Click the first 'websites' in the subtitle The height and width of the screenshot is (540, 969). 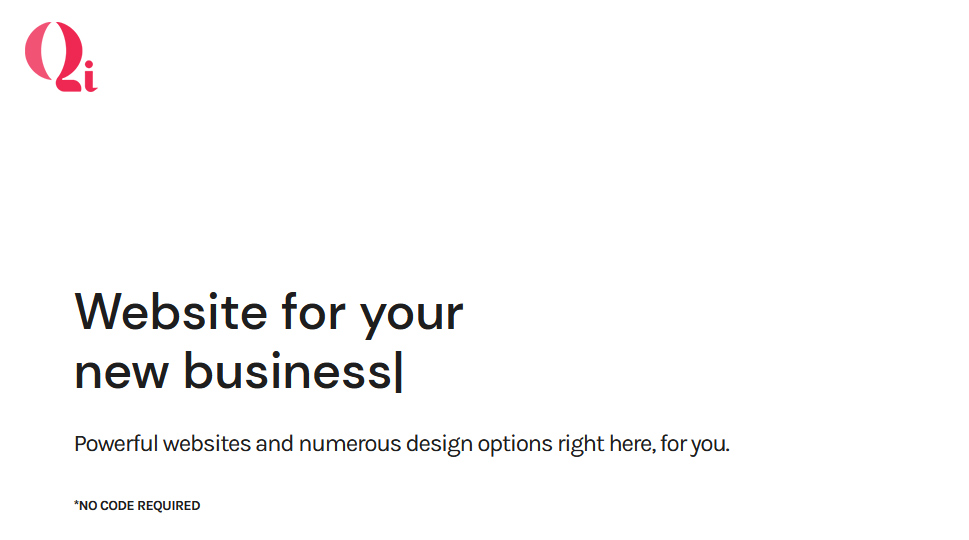(x=207, y=444)
